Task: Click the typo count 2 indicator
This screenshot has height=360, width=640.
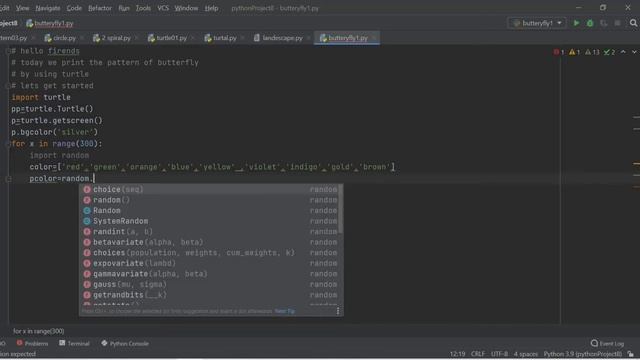Action: coord(609,52)
